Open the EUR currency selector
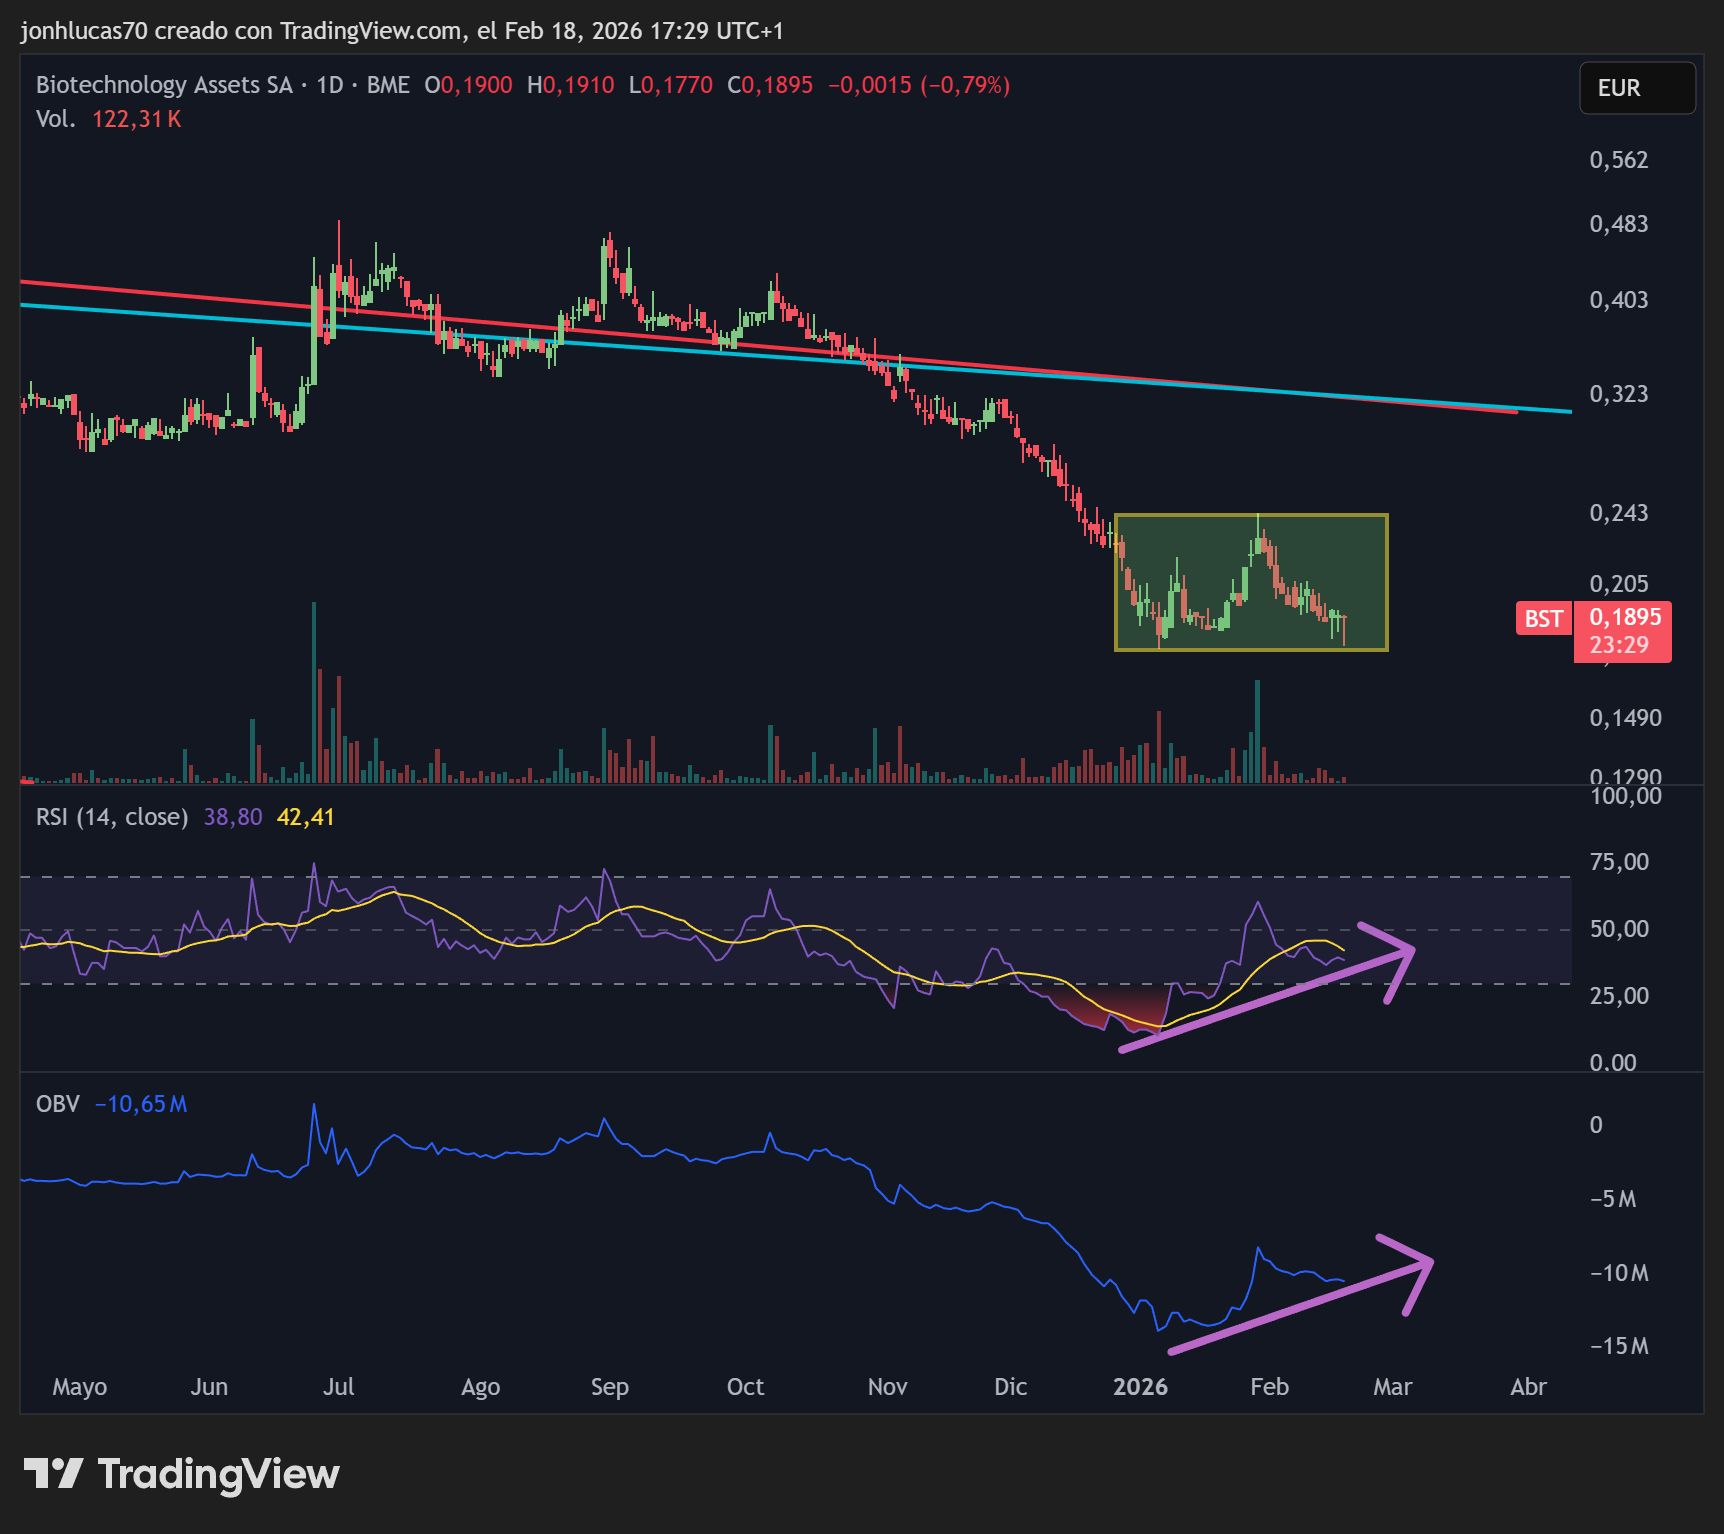Viewport: 1724px width, 1534px height. point(1637,88)
